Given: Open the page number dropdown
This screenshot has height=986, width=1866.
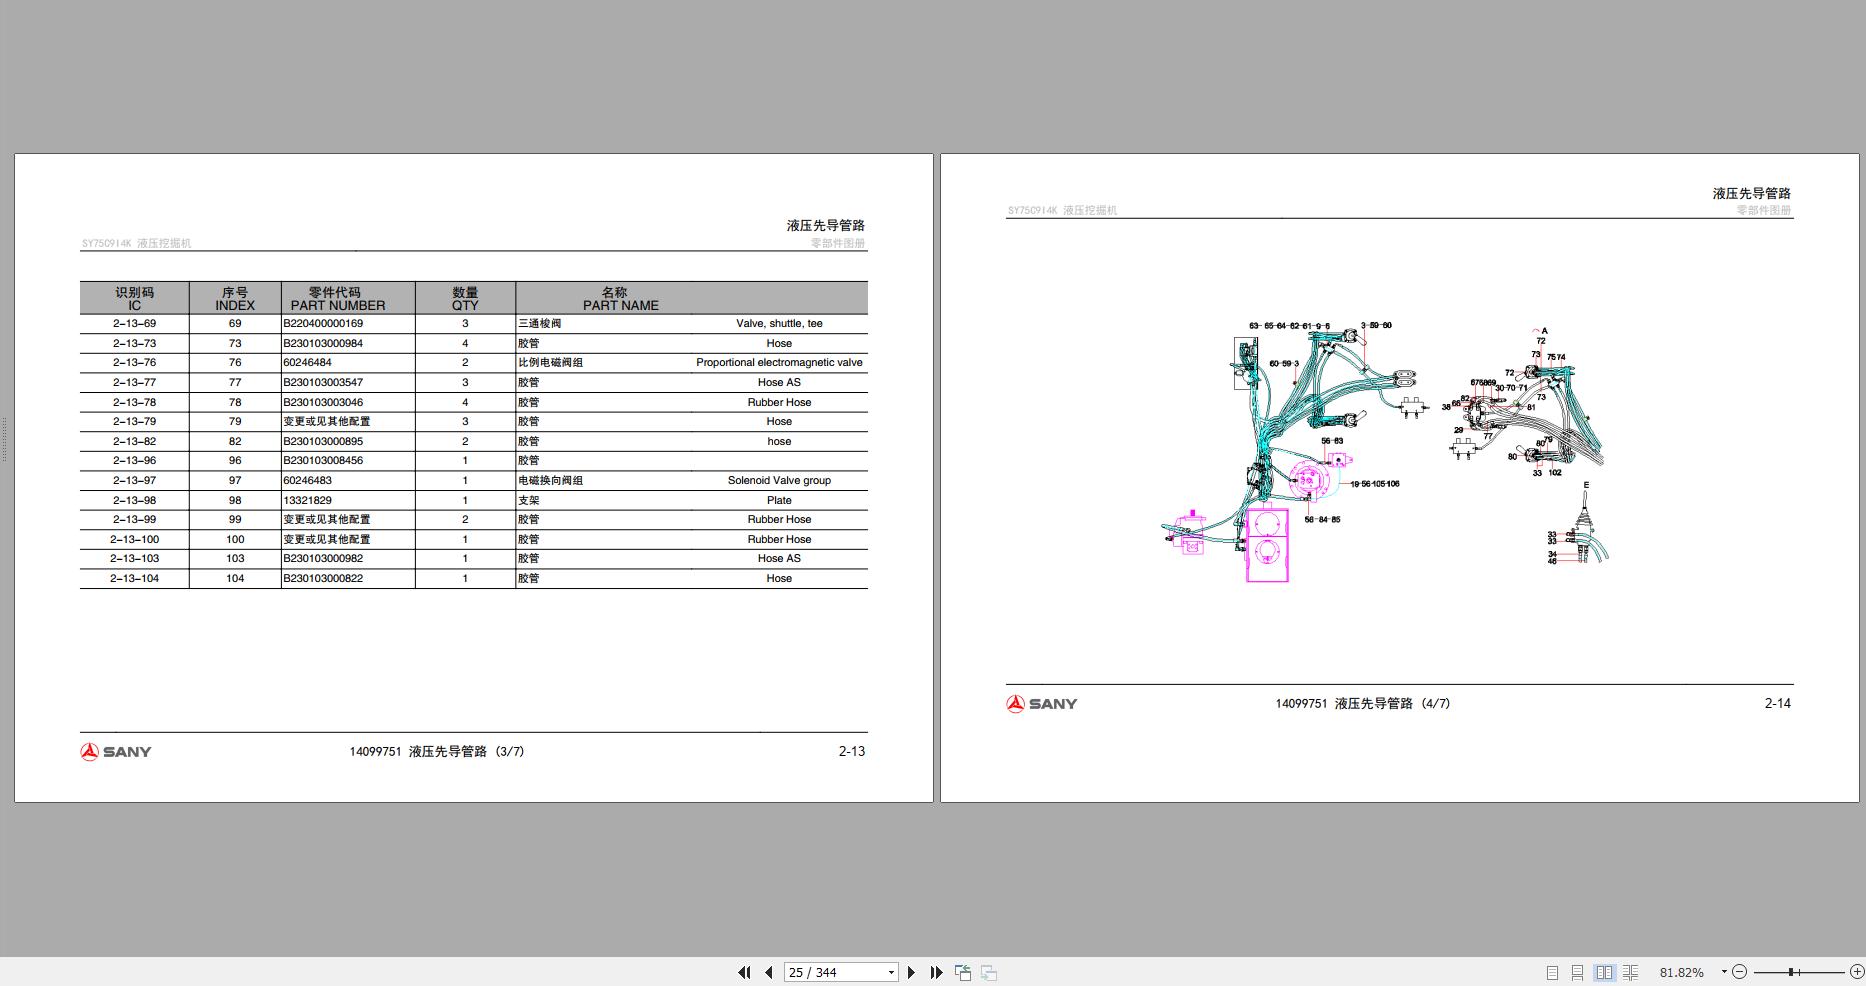Looking at the screenshot, I should 891,972.
